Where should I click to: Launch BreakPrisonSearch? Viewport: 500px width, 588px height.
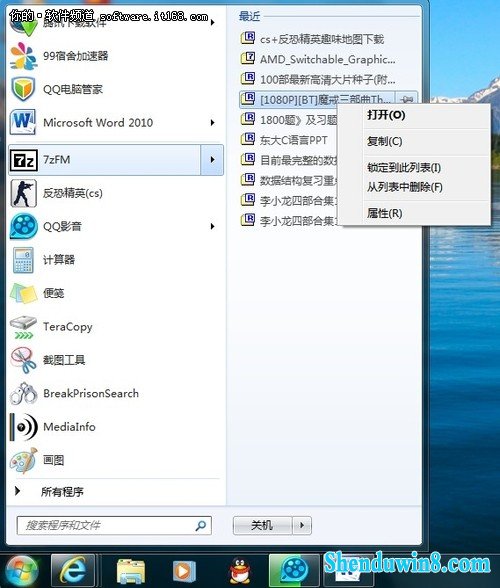pos(116,393)
